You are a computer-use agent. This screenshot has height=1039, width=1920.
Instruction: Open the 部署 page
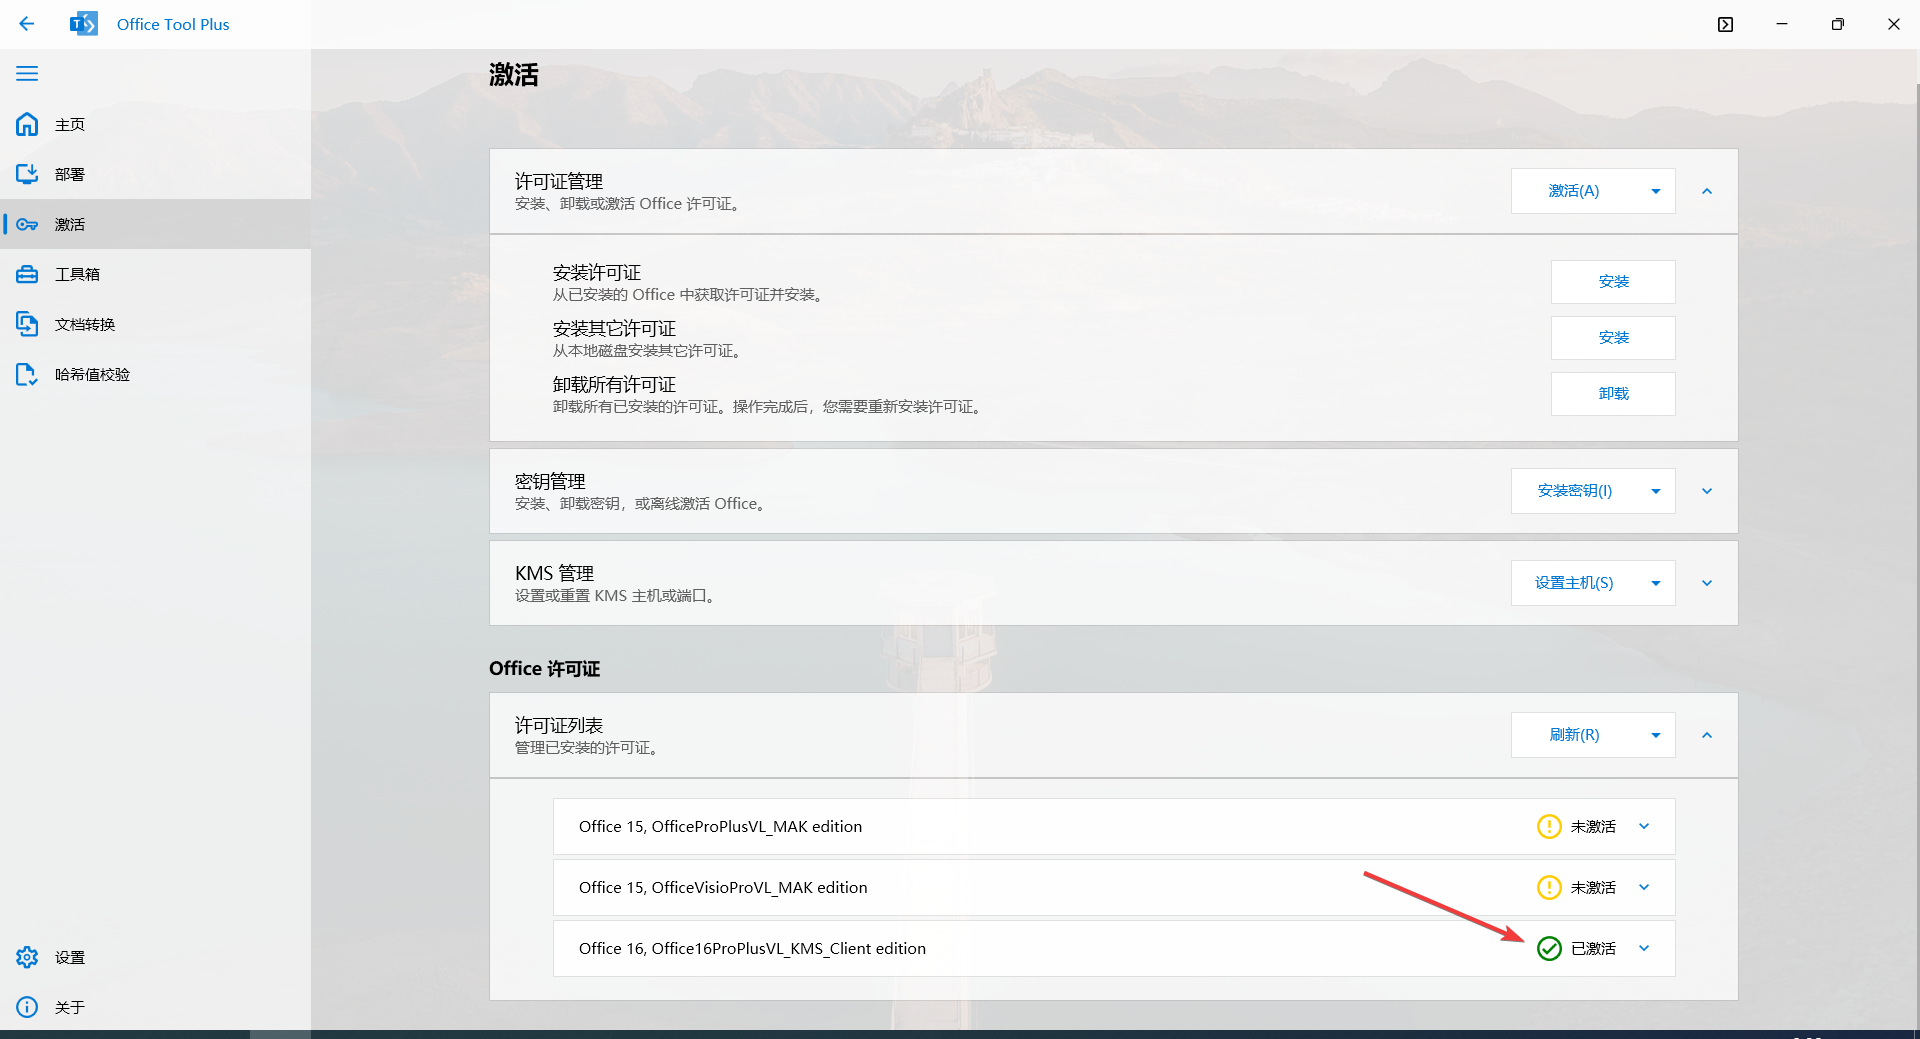(155, 174)
